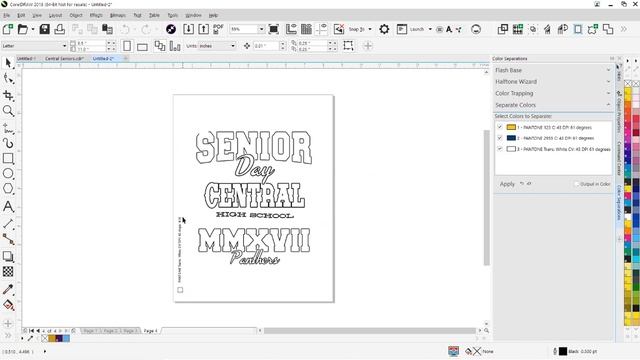The width and height of the screenshot is (640, 360).
Task: Click the Open folder icon
Action: coord(23,29)
